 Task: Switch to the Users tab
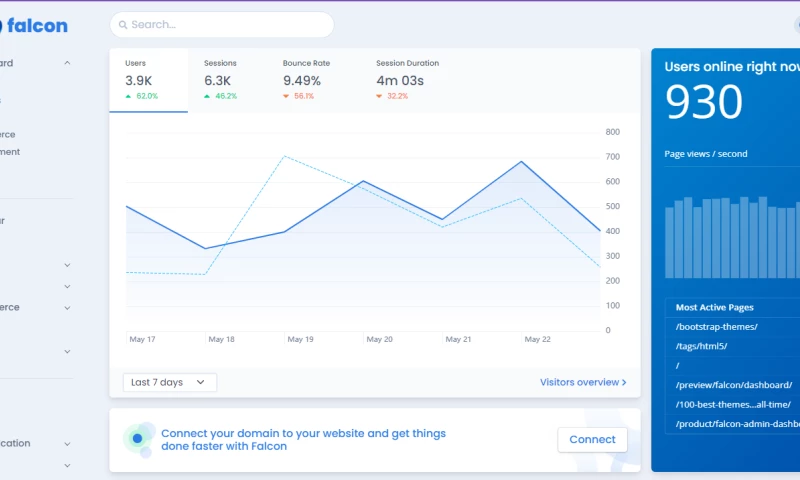(148, 80)
